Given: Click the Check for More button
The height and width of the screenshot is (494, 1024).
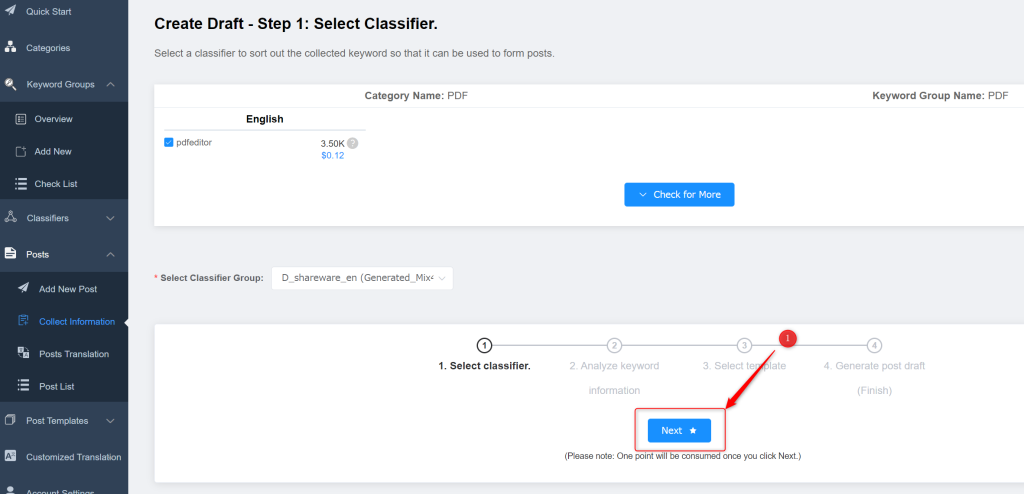Looking at the screenshot, I should pos(679,195).
